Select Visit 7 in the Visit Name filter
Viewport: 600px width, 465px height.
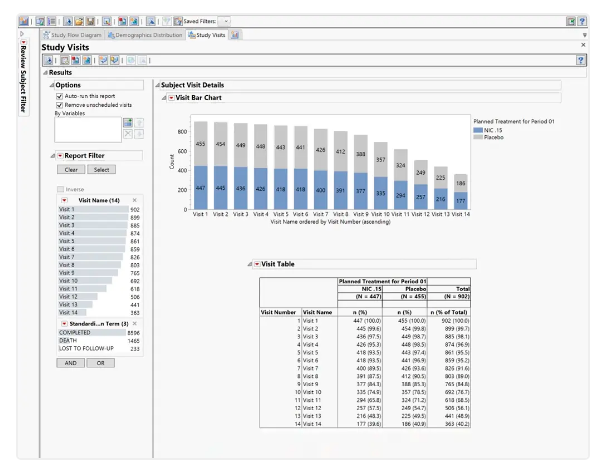point(99,257)
